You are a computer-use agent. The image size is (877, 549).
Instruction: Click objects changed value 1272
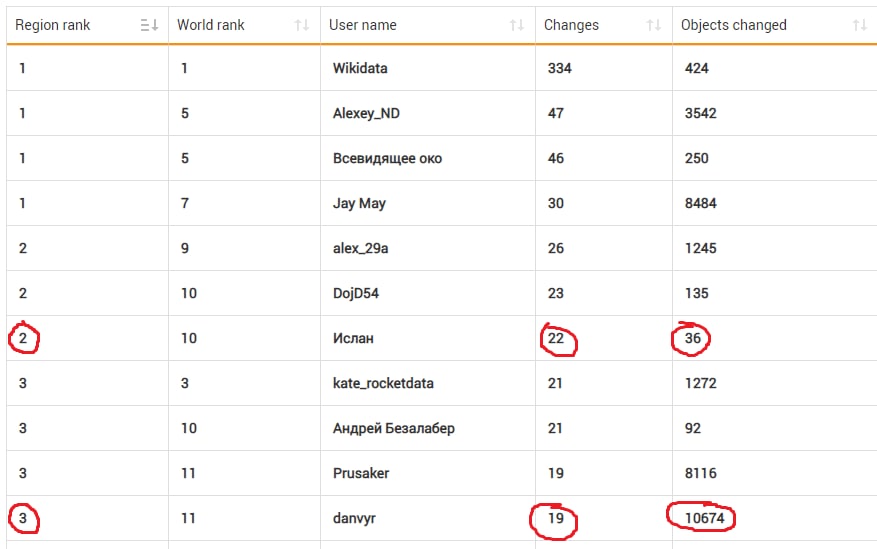[701, 384]
